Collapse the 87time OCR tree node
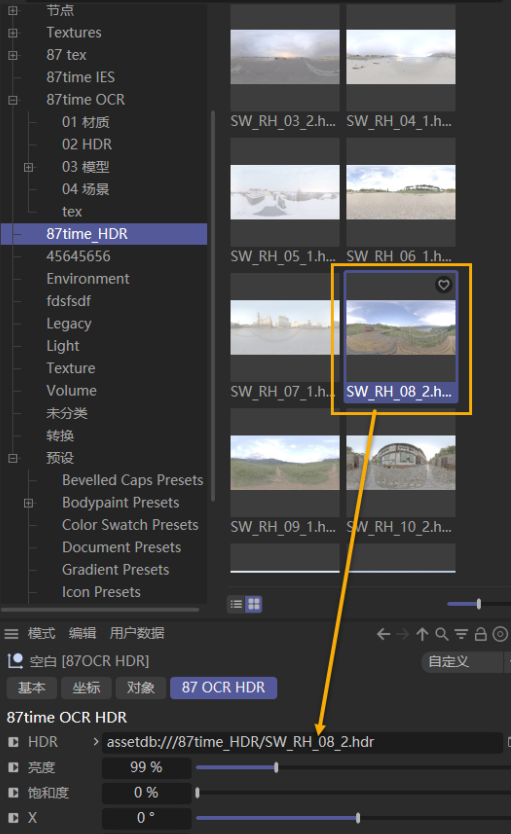 (x=13, y=100)
